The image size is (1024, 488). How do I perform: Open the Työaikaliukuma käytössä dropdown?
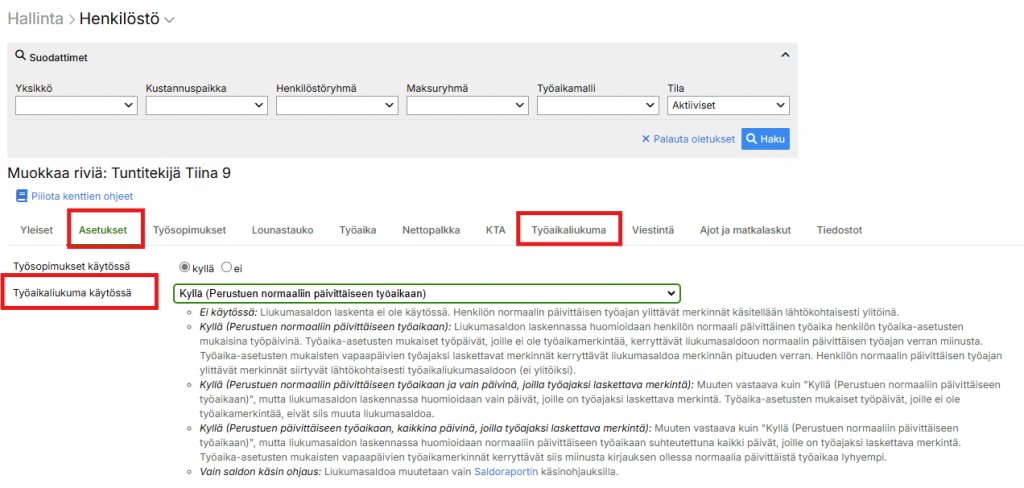coord(426,293)
